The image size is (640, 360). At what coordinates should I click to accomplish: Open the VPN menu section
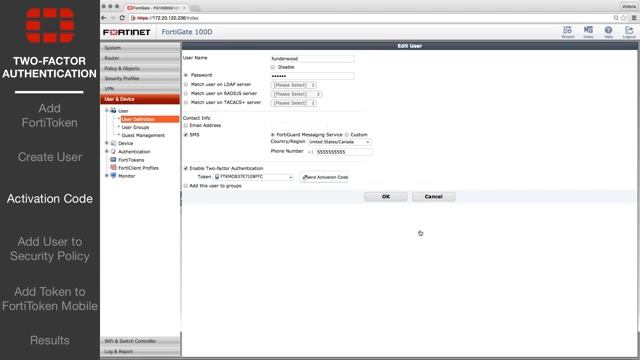tap(140, 89)
